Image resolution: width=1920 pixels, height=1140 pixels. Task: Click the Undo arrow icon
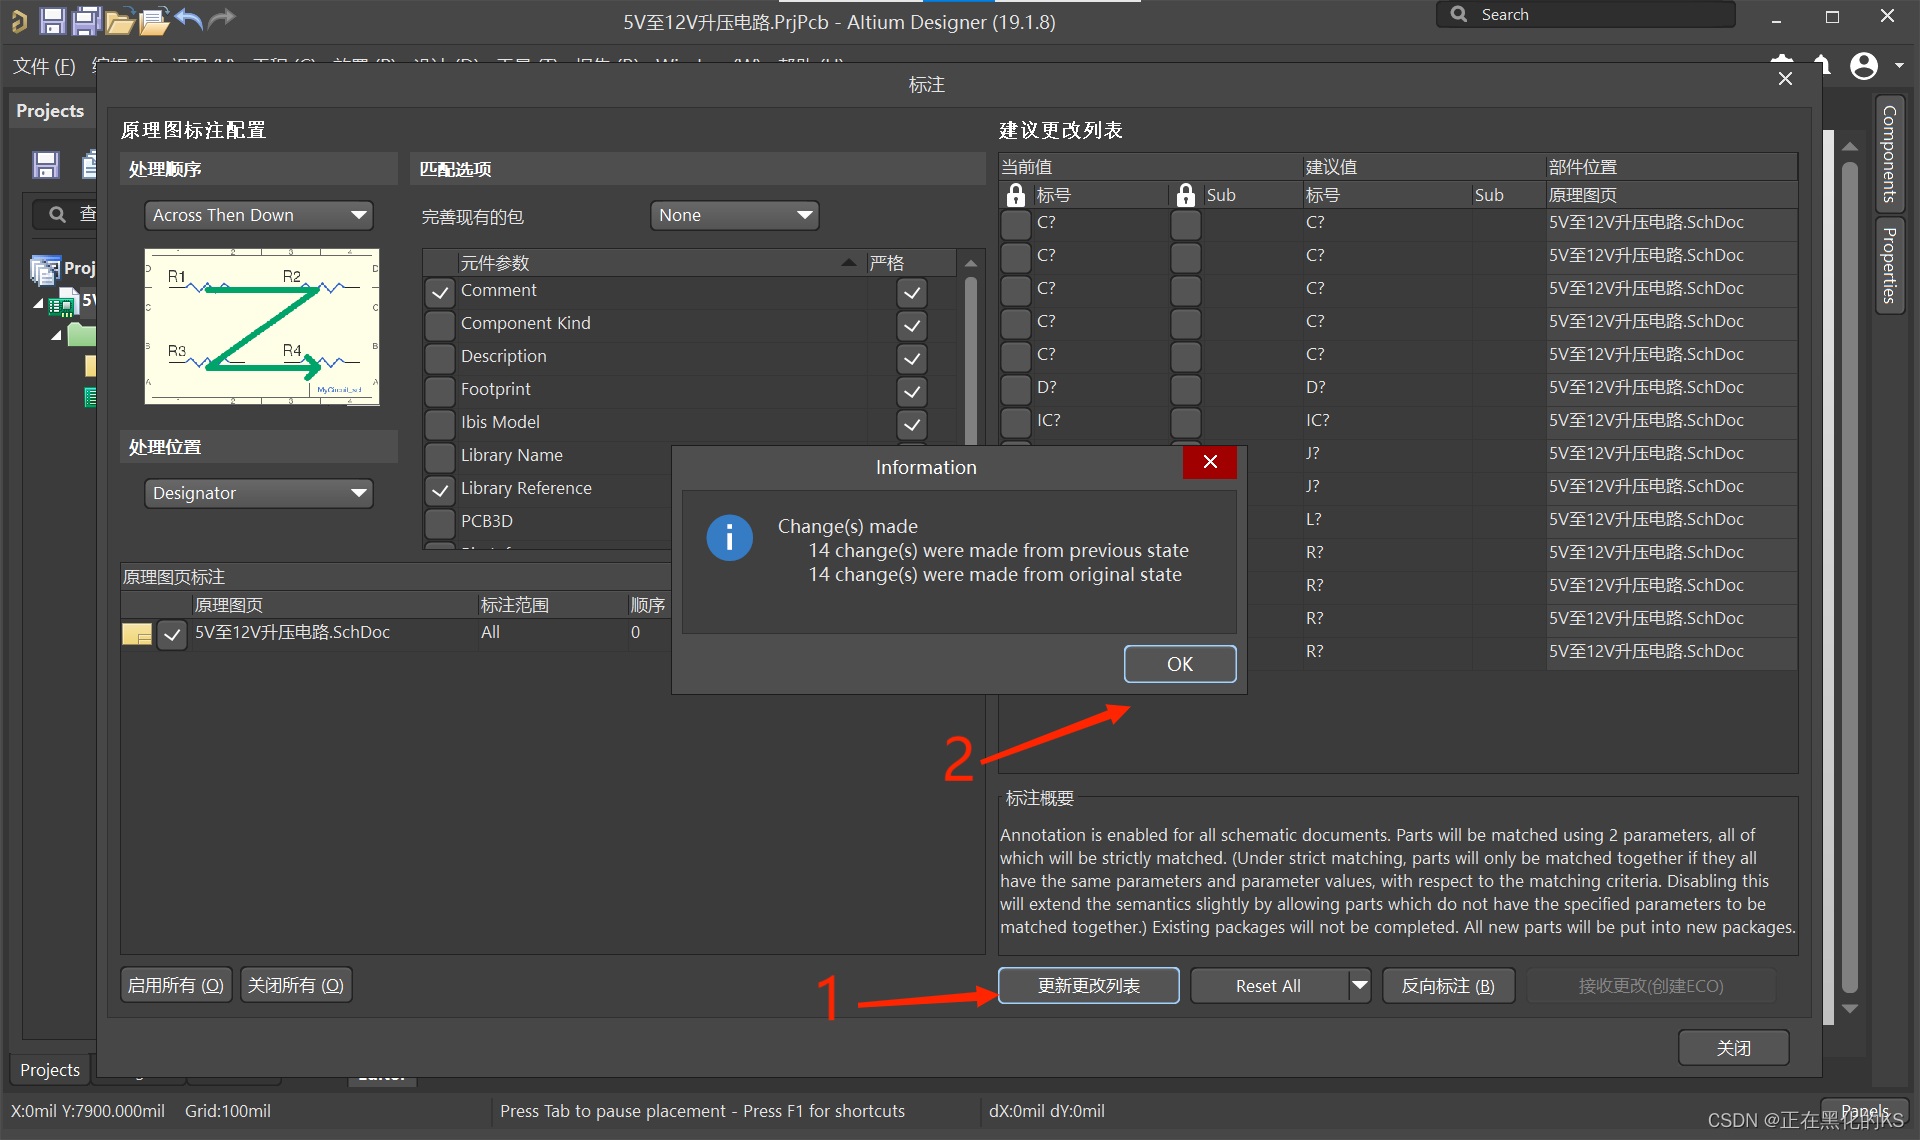click(x=188, y=18)
